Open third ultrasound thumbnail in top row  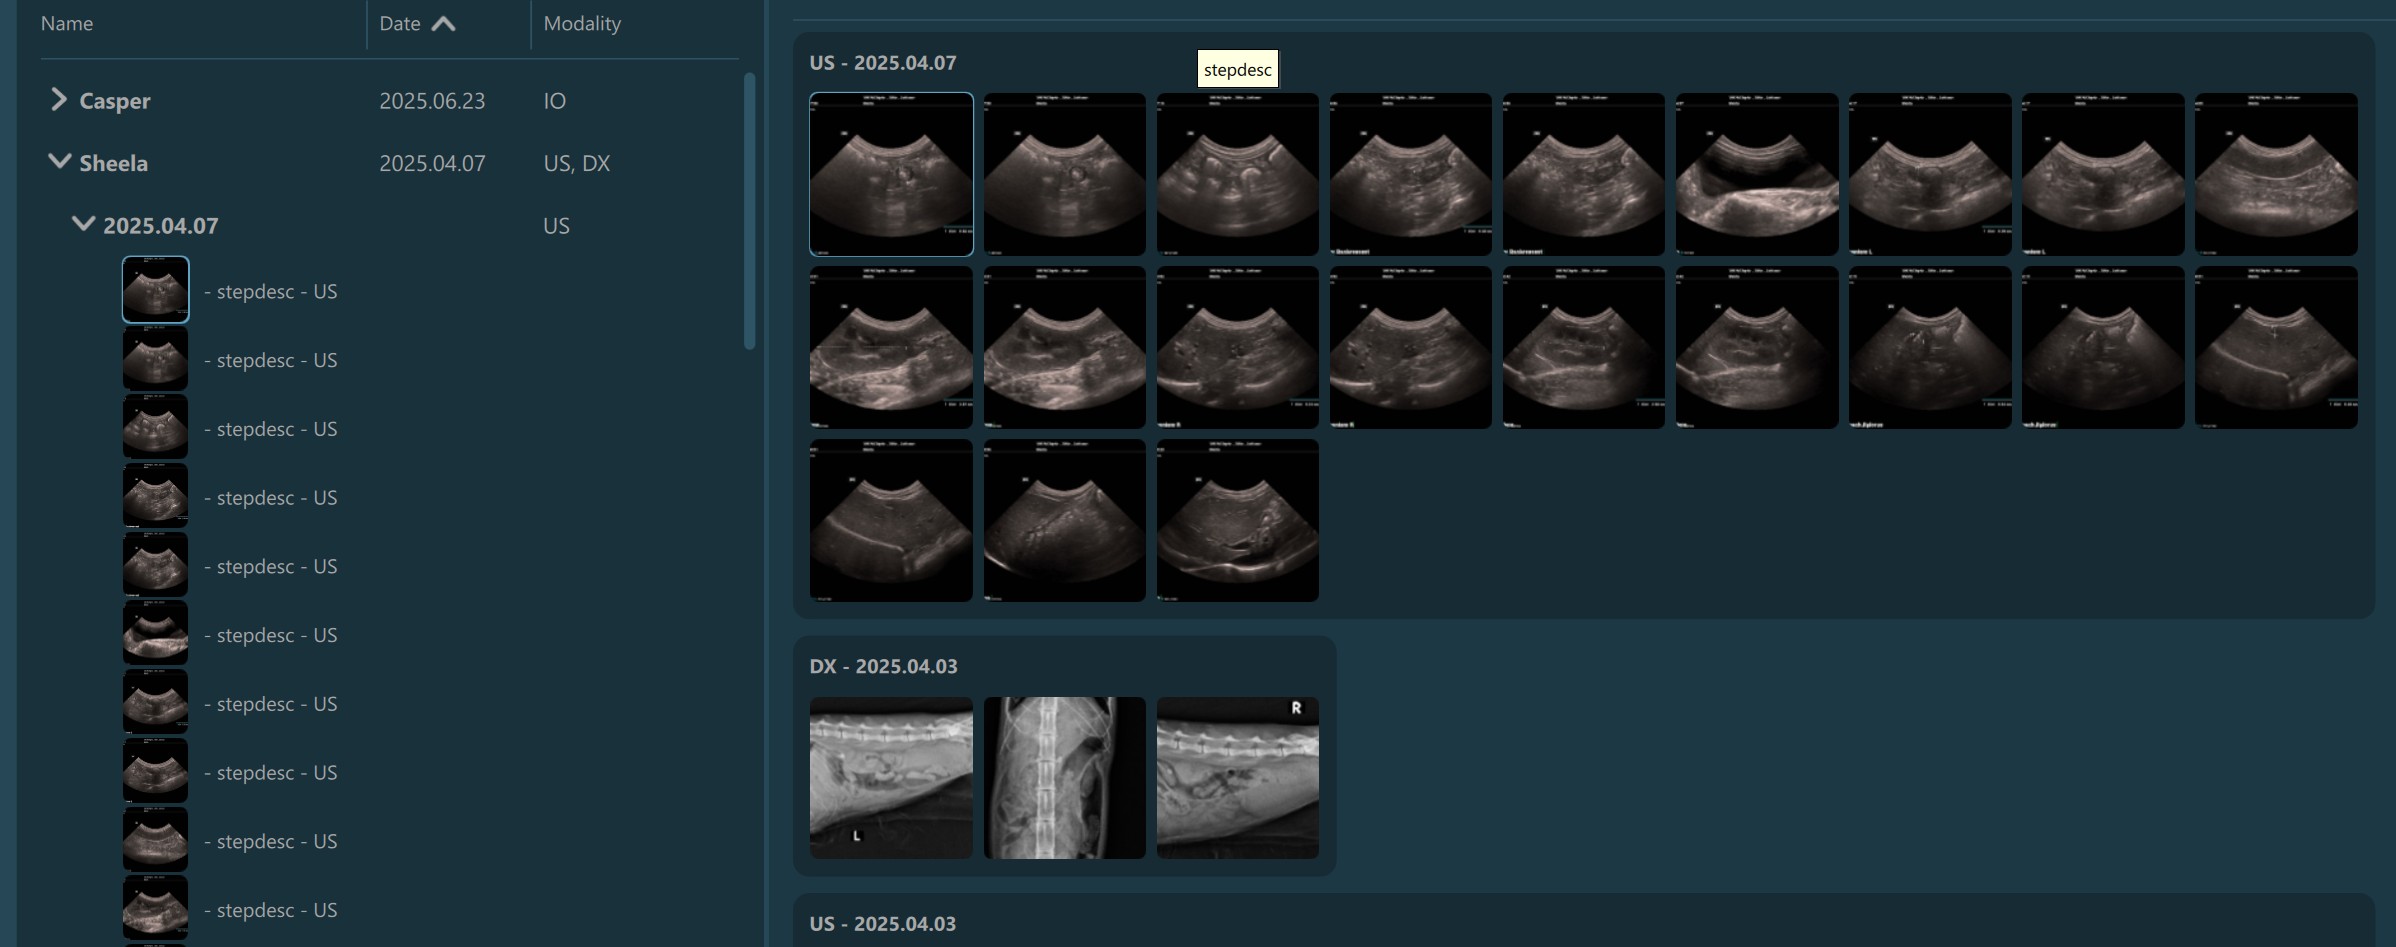(x=1237, y=174)
